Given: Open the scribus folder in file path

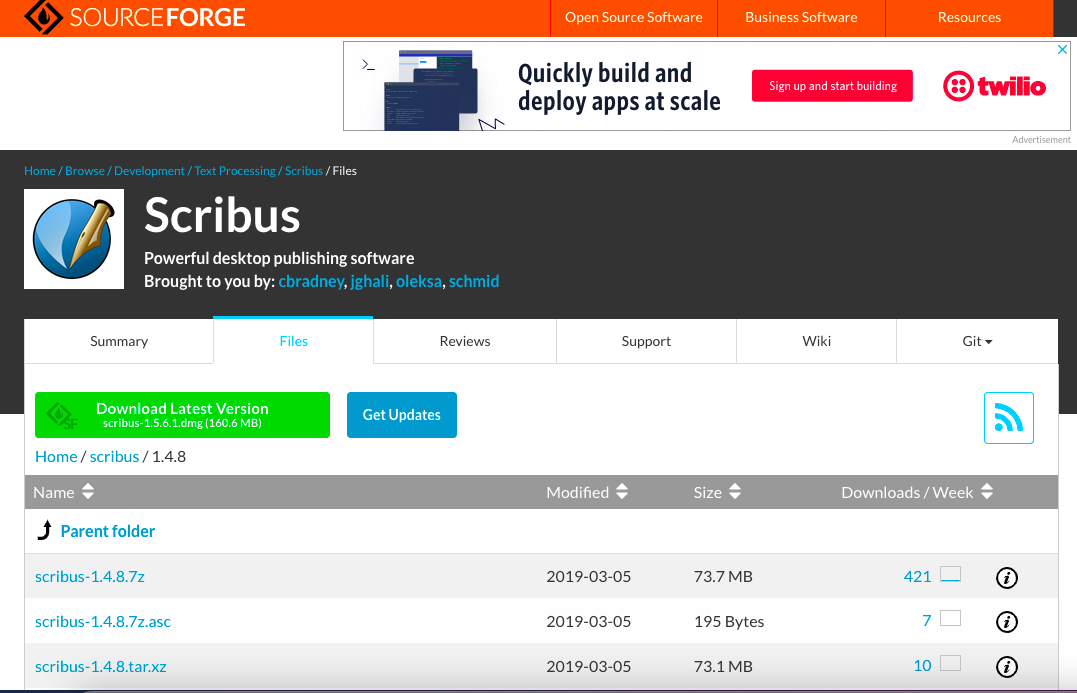Looking at the screenshot, I should point(114,456).
